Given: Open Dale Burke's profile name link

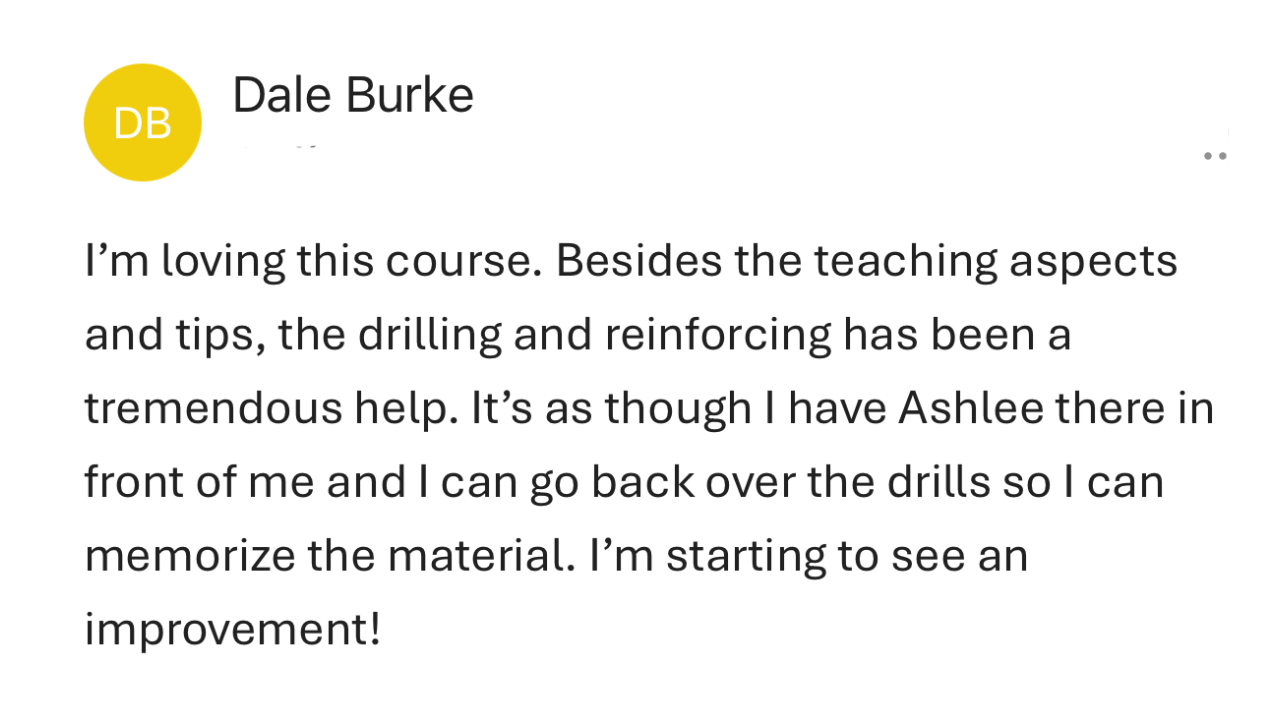Looking at the screenshot, I should click(x=353, y=96).
